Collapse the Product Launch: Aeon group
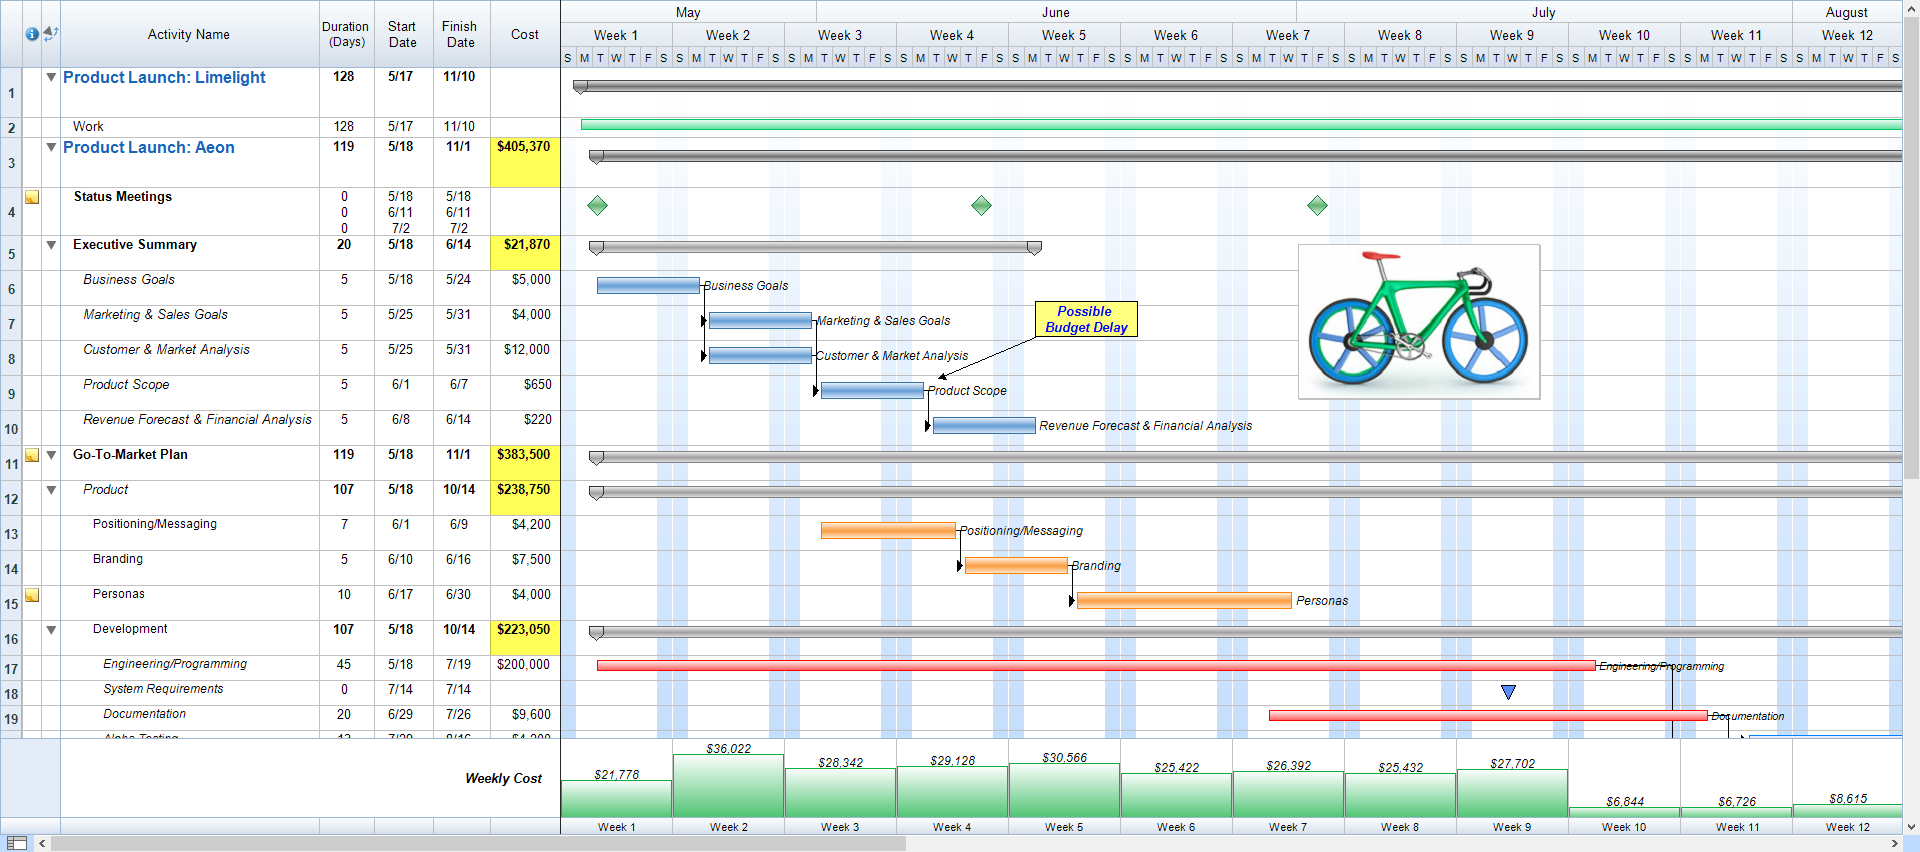1920x852 pixels. (x=51, y=148)
